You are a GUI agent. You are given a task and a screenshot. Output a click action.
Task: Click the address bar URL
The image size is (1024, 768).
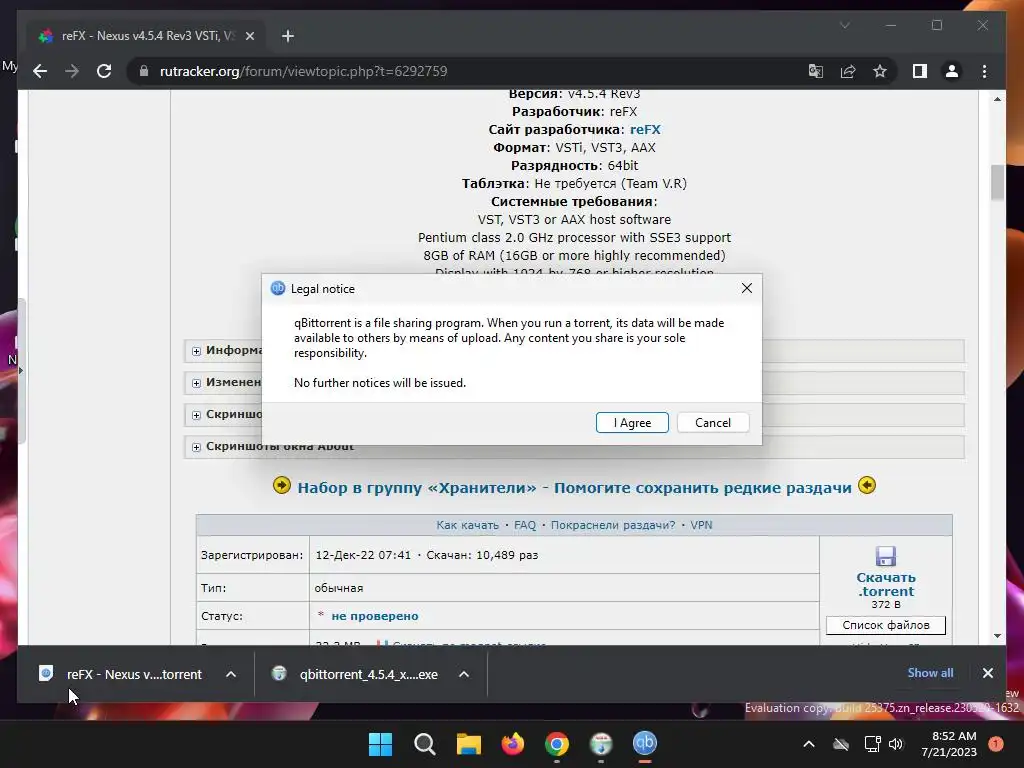304,71
